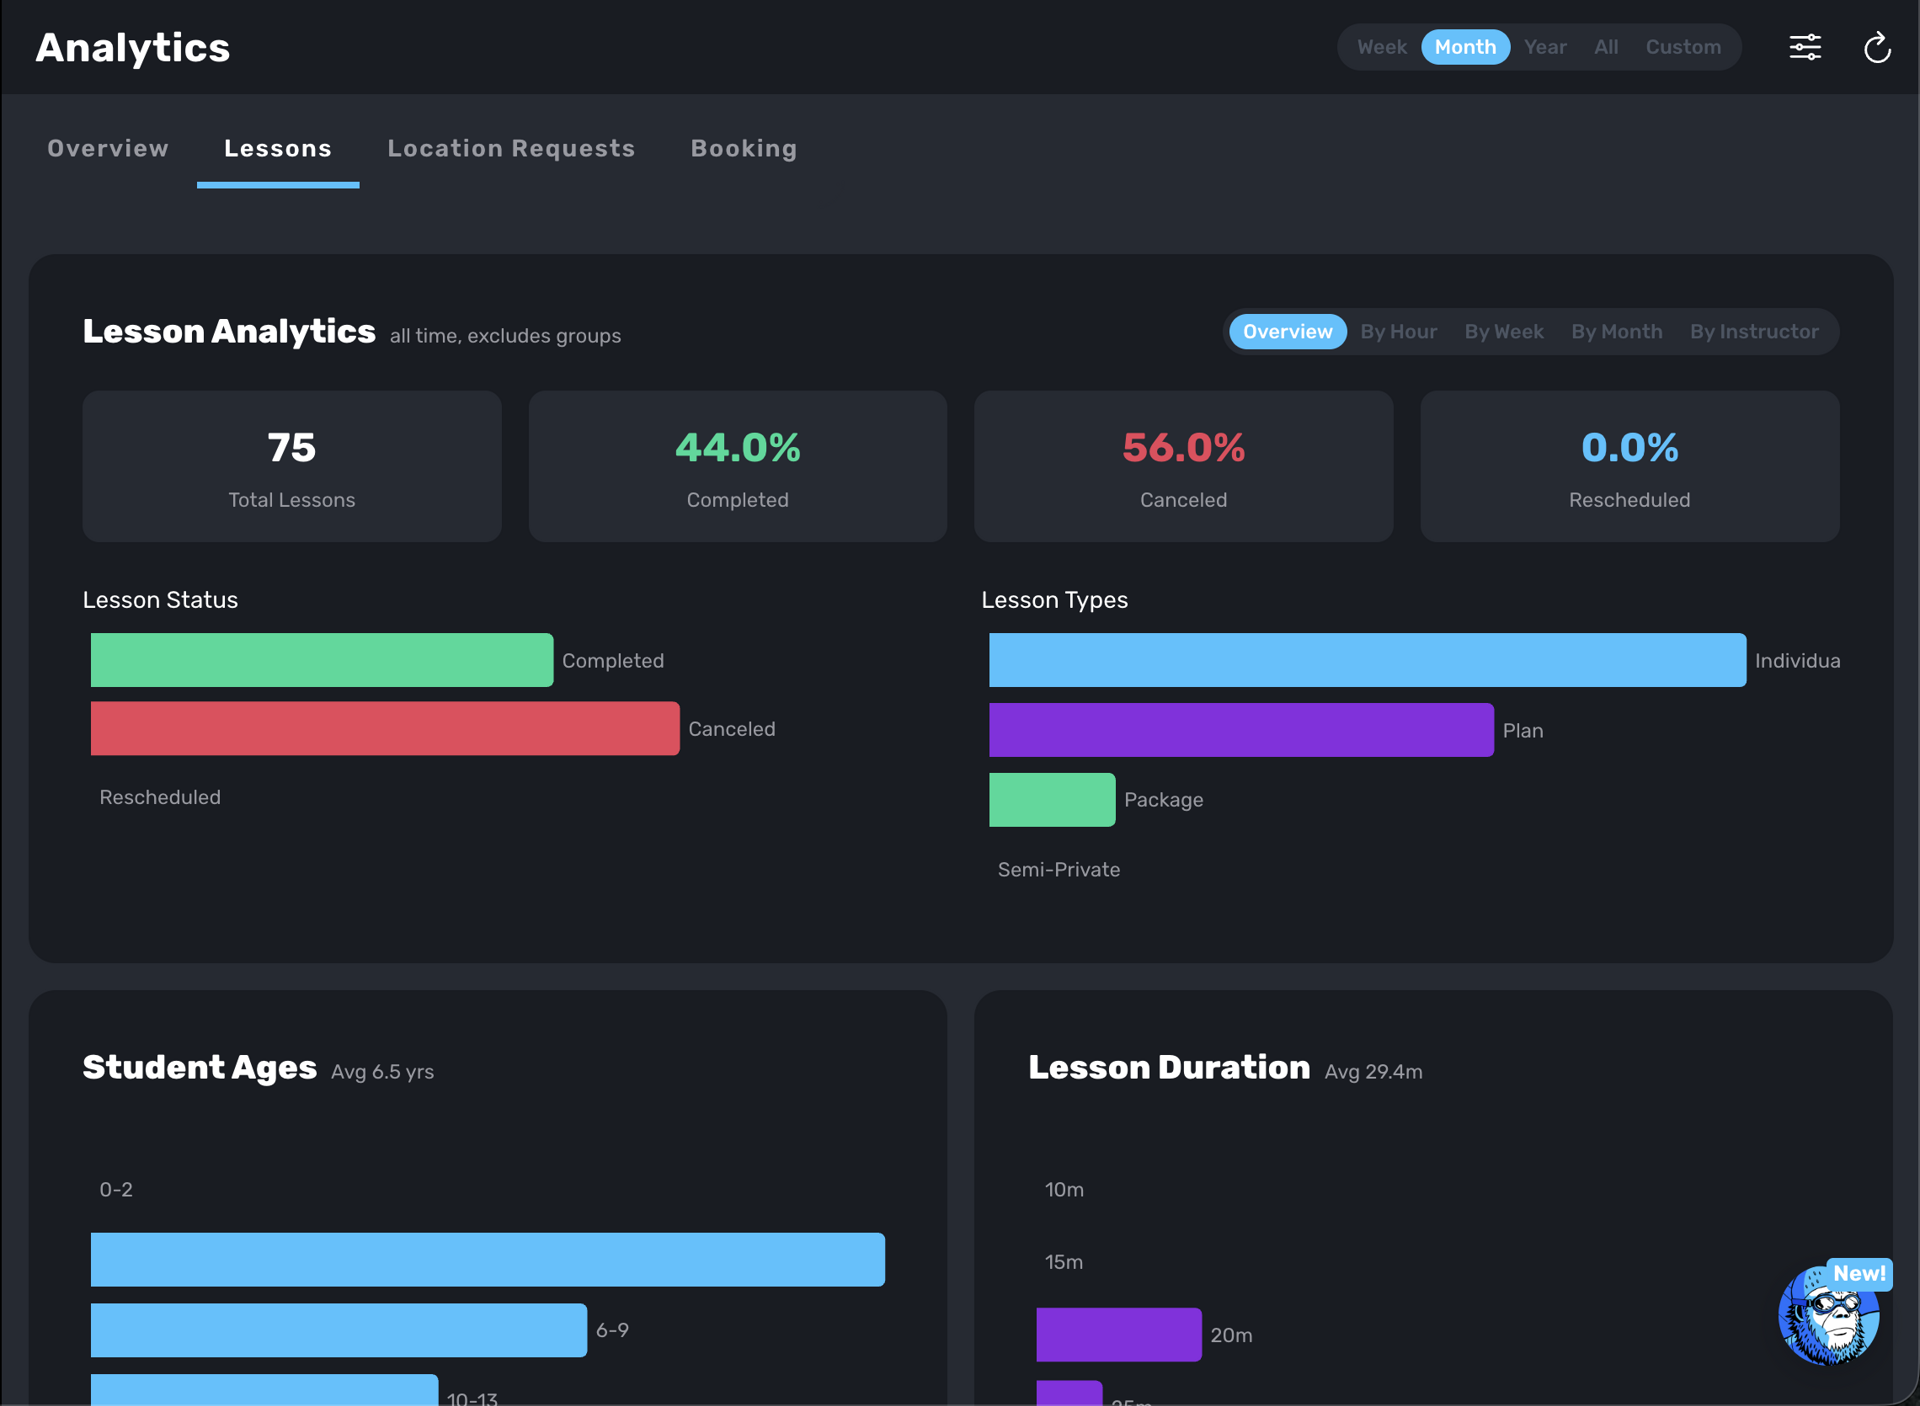Image resolution: width=1920 pixels, height=1406 pixels.
Task: Click the Semi-Private lesson type label
Action: tap(1059, 869)
